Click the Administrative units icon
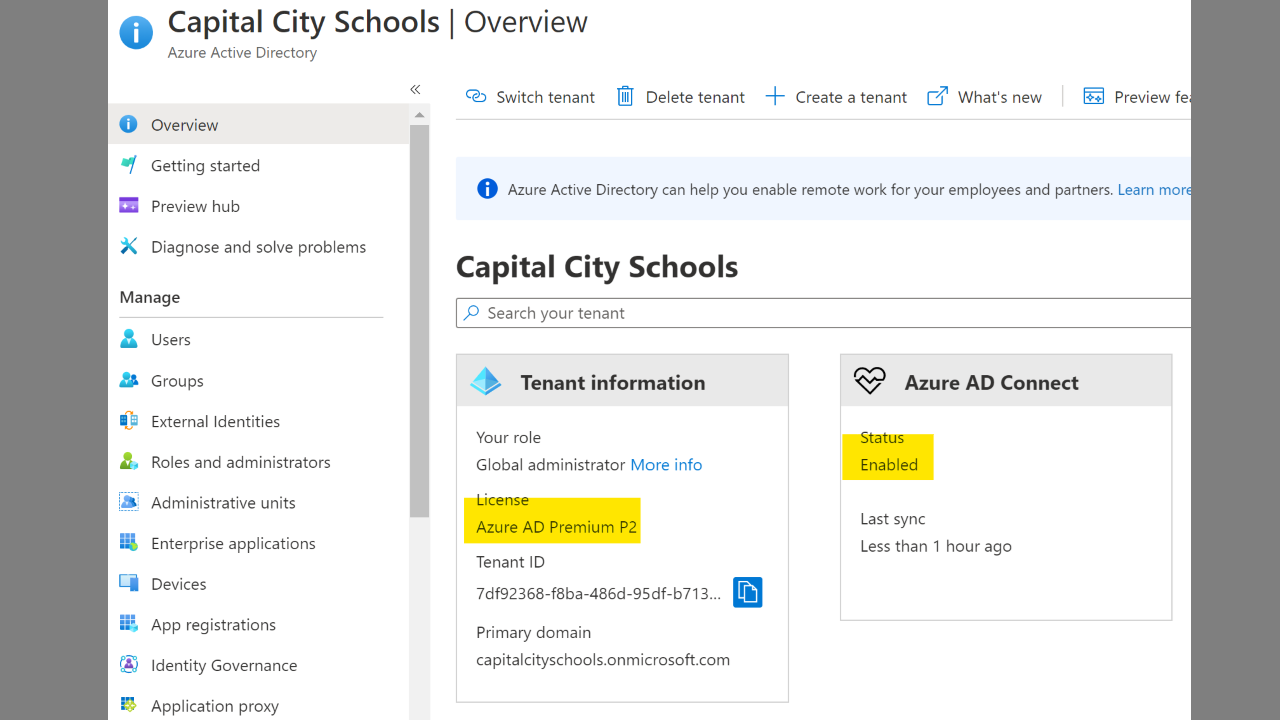The image size is (1280, 720). (128, 502)
